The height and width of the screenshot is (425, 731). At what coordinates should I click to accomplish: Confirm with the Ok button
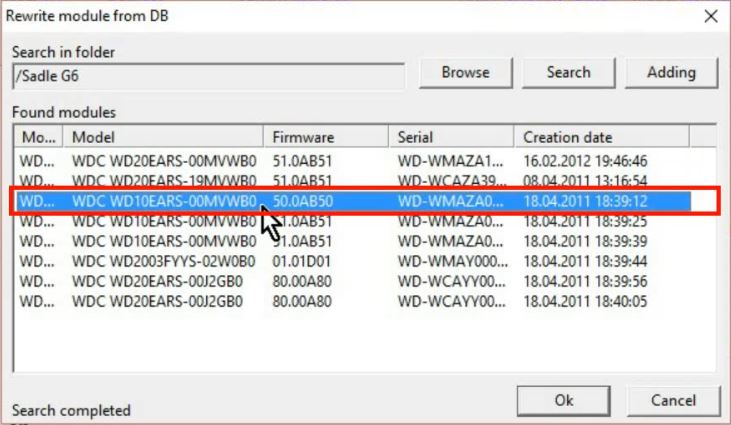tap(564, 400)
